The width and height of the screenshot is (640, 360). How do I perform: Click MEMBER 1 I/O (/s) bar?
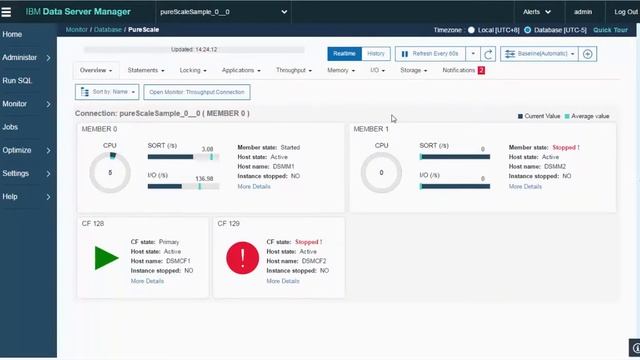pos(455,187)
